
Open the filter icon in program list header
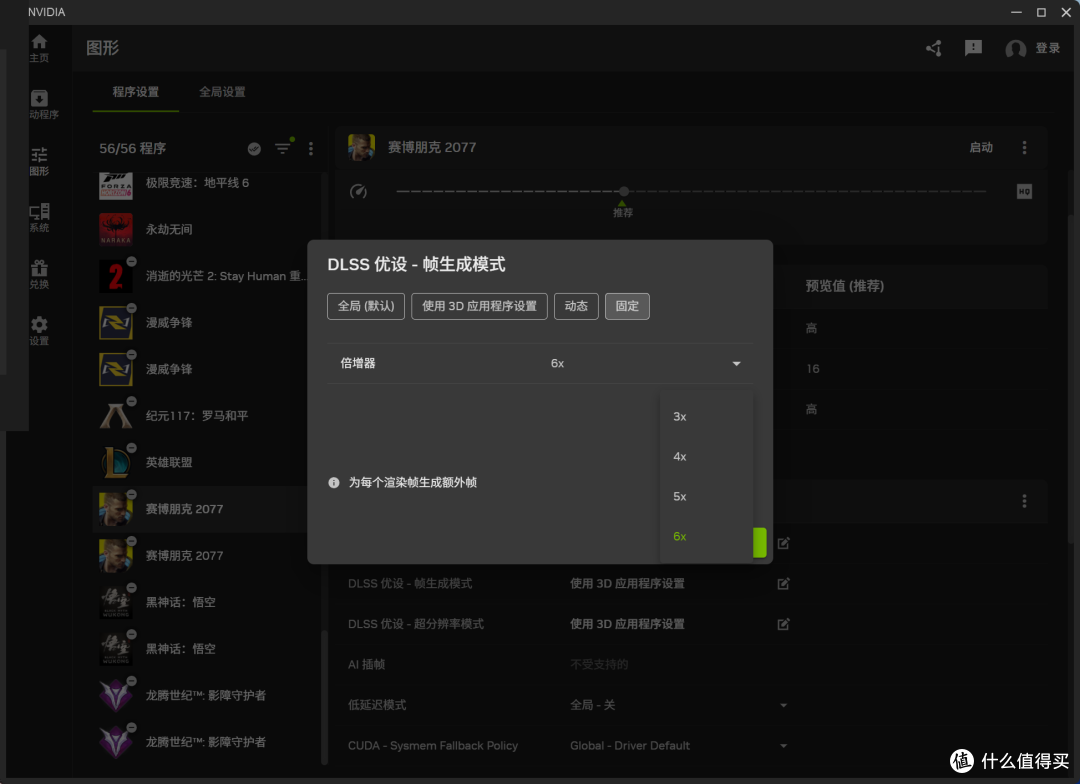[x=282, y=149]
